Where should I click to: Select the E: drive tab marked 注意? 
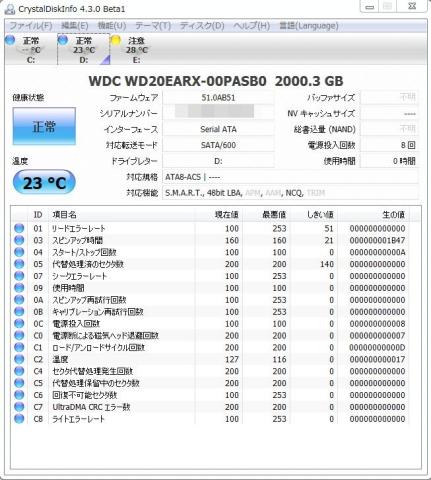coord(136,50)
